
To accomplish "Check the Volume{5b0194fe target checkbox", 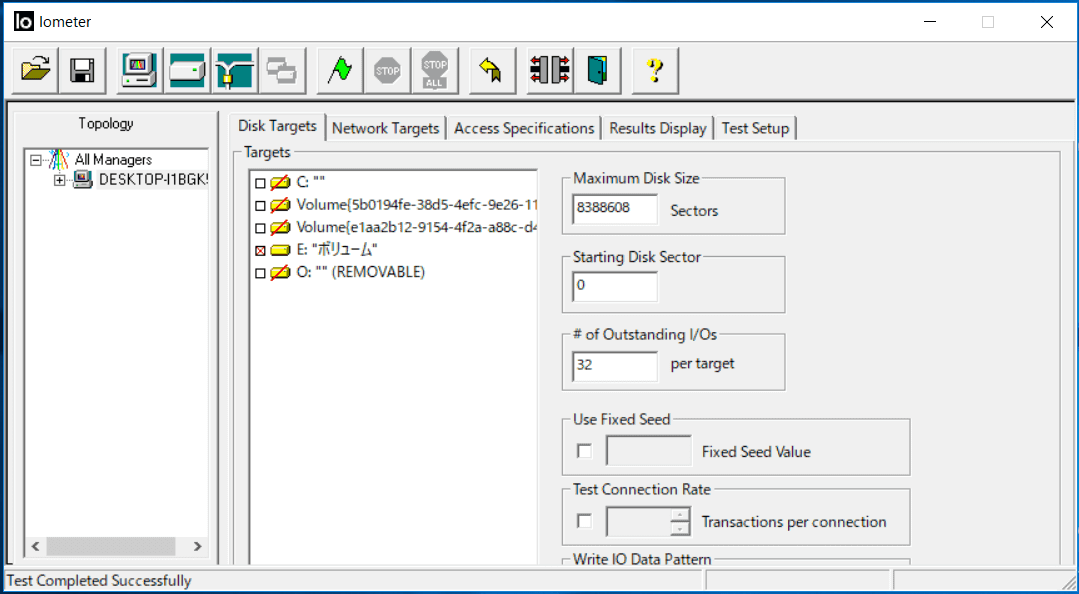I will click(x=260, y=206).
